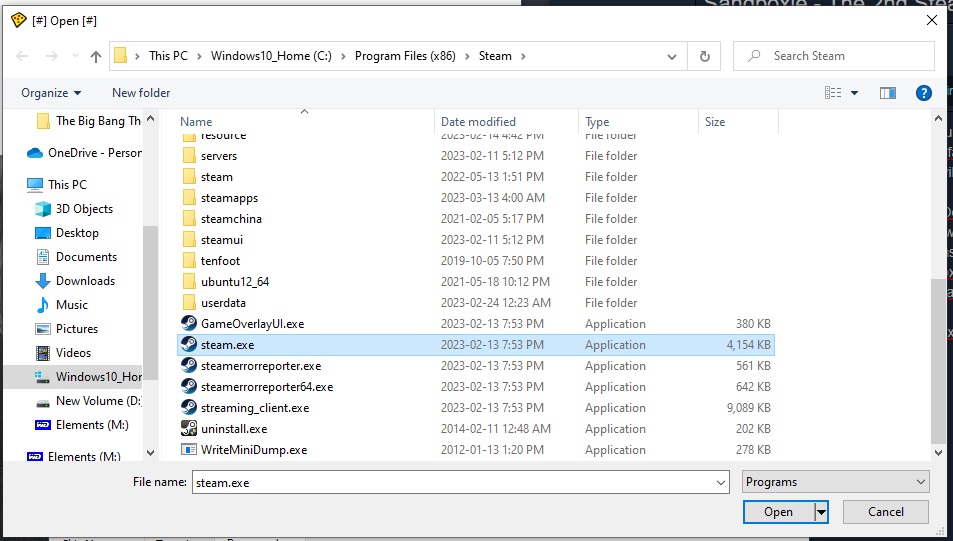
Task: Toggle the preview pane icon
Action: click(x=887, y=93)
